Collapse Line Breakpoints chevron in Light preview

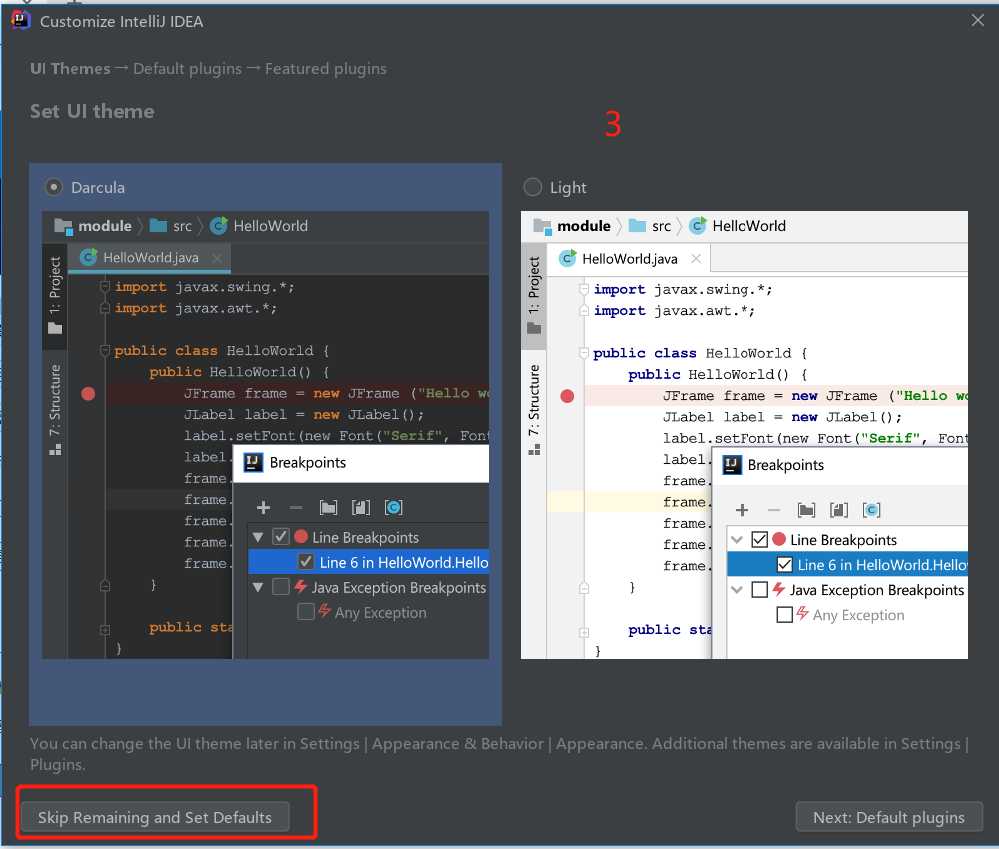click(737, 540)
